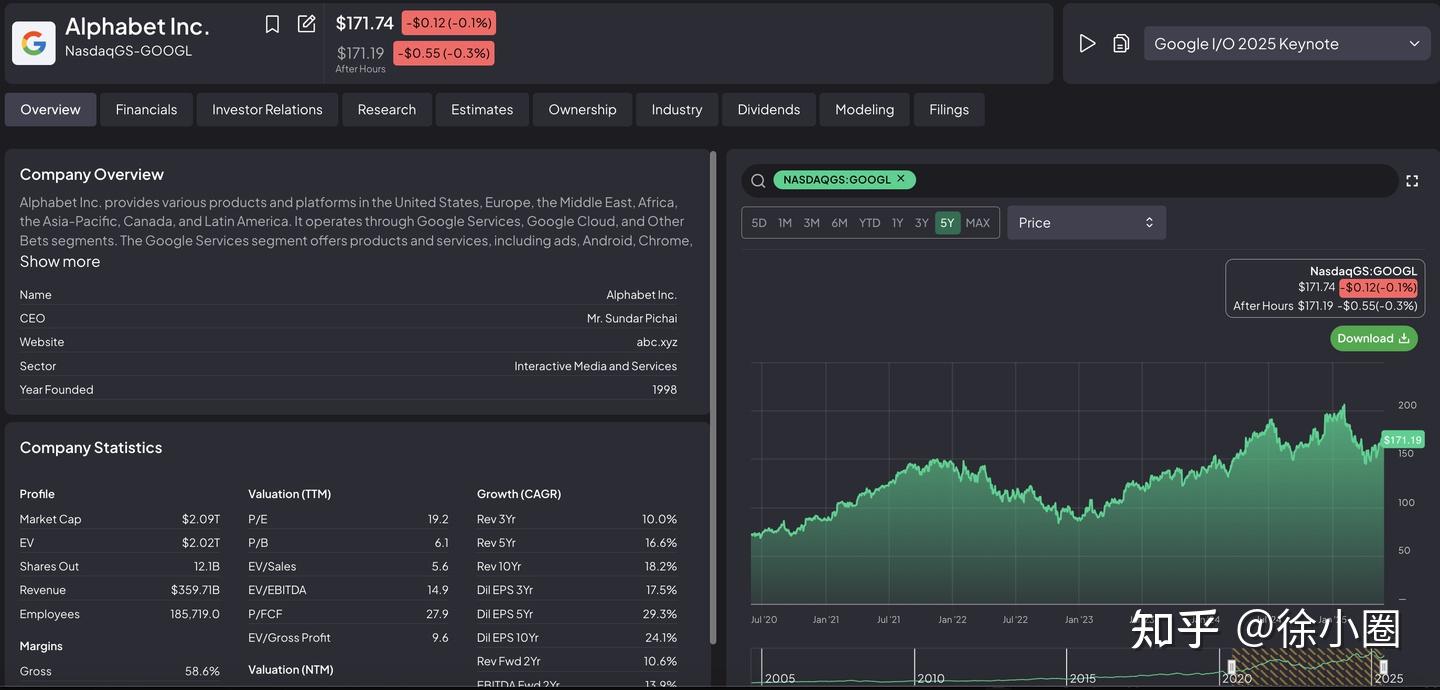Viewport: 1440px width, 690px height.
Task: Click the Google logo icon
Action: click(34, 43)
